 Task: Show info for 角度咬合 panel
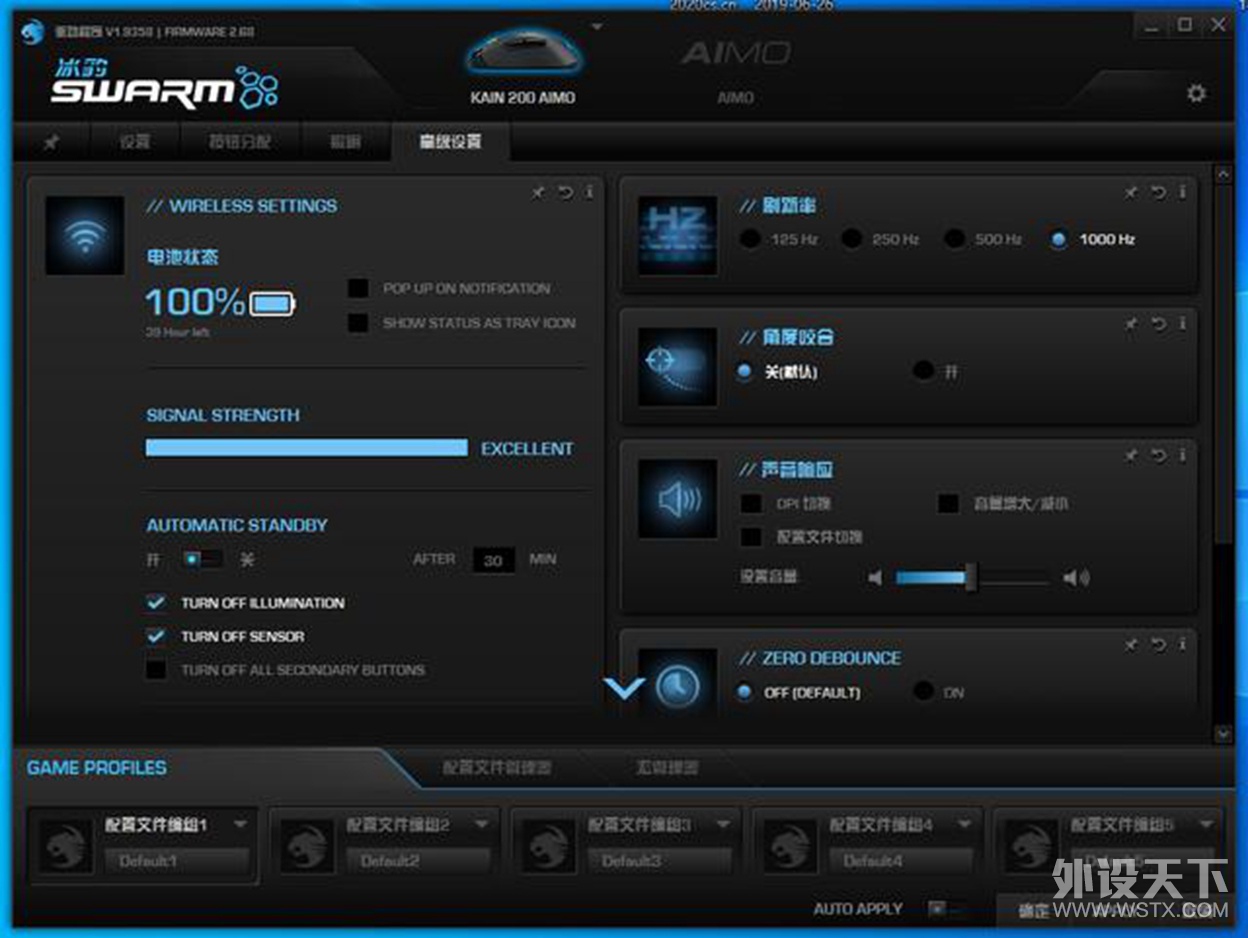coord(1182,324)
